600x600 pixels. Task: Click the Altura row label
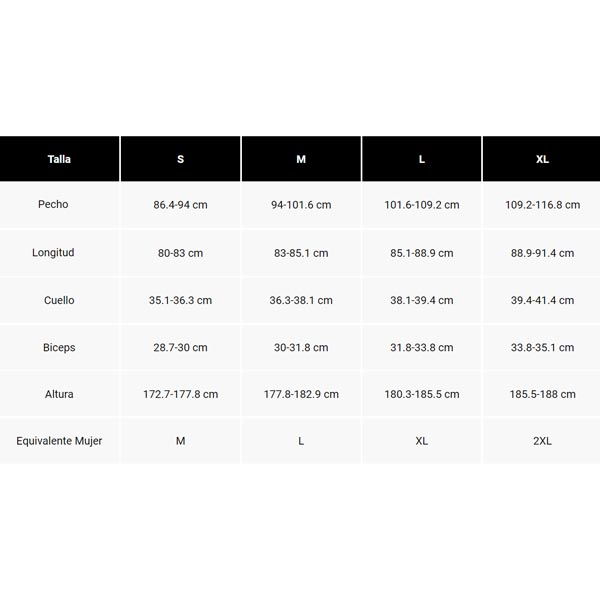coord(59,395)
